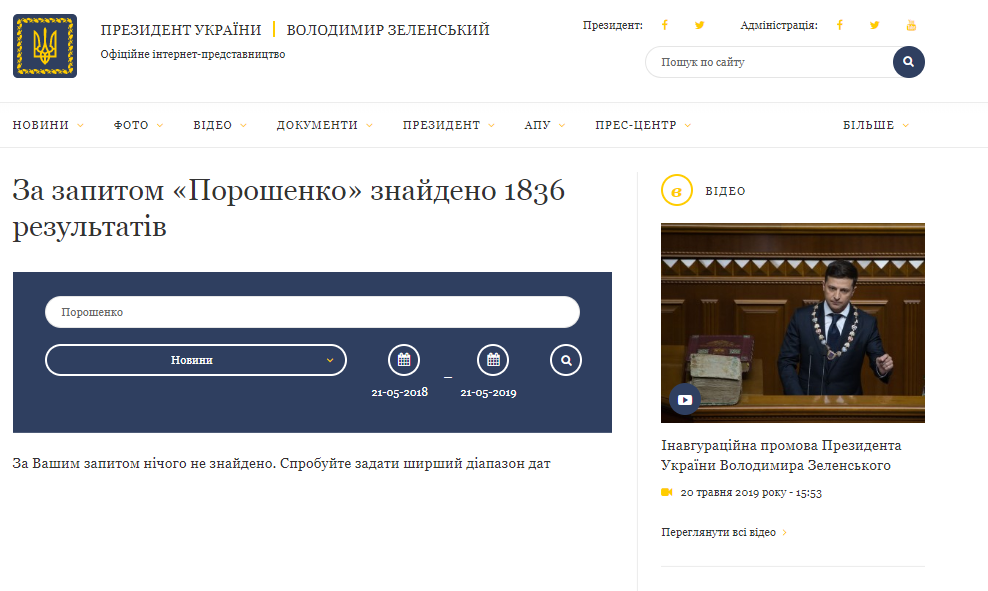Open the end date calendar picker
This screenshot has width=988, height=591.
click(x=493, y=360)
